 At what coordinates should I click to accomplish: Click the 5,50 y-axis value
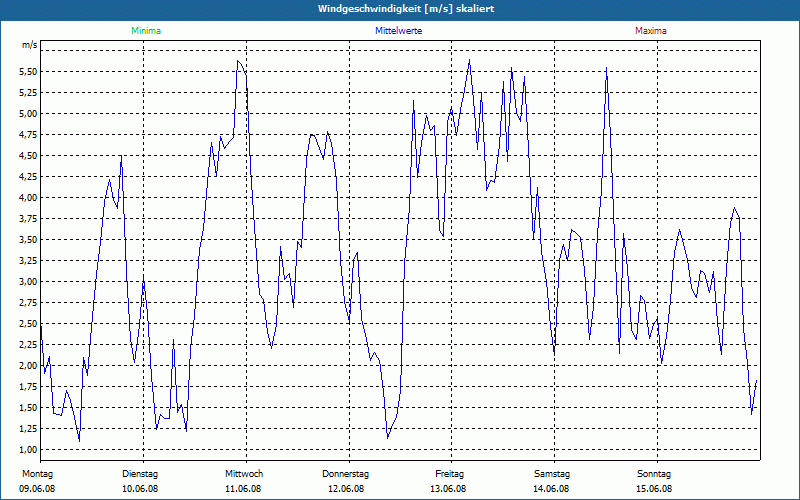coord(29,72)
